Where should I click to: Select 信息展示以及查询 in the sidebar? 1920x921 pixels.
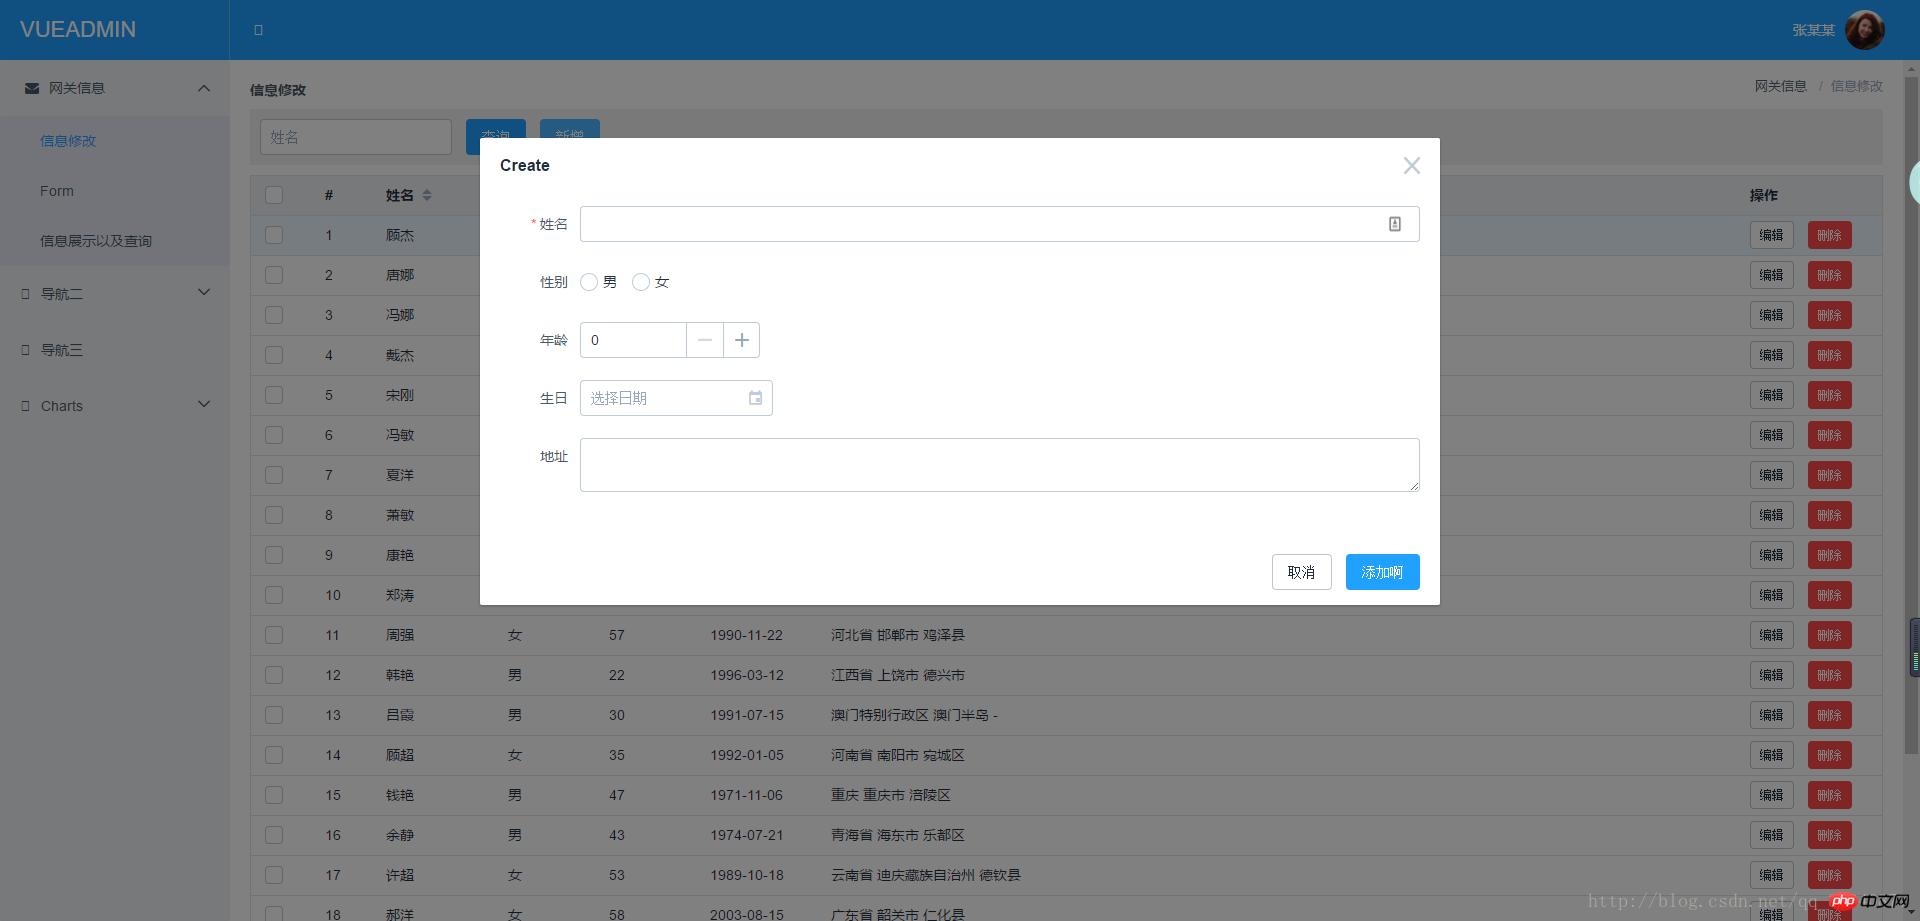click(x=95, y=240)
